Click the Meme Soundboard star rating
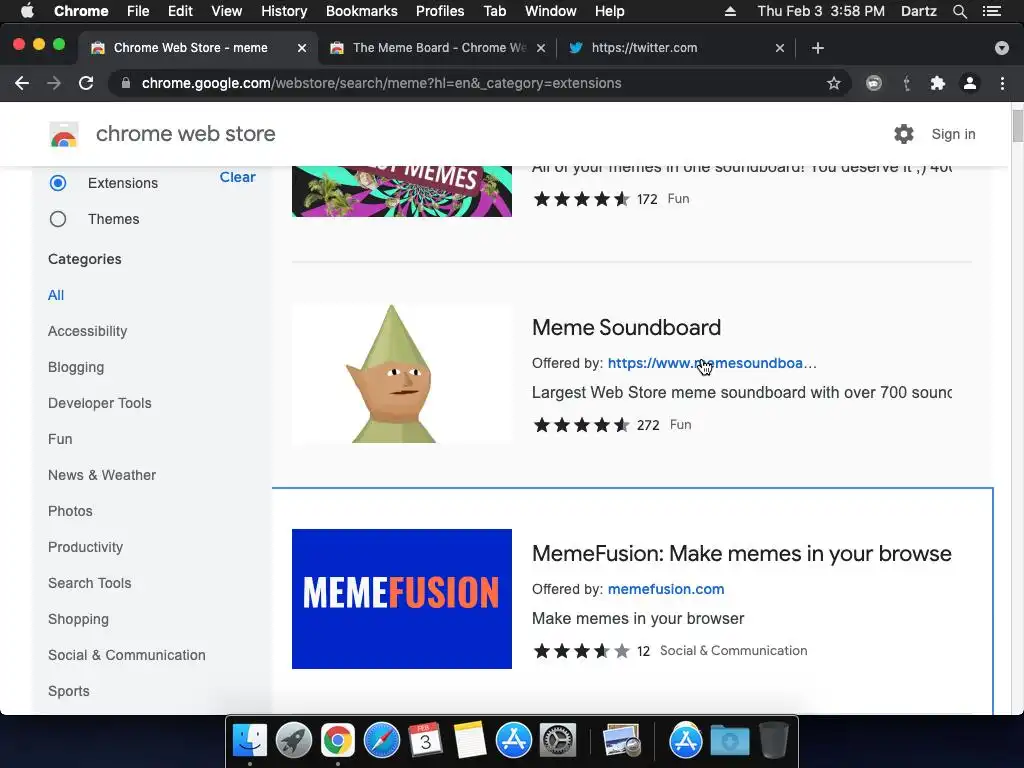The width and height of the screenshot is (1024, 768). coord(581,425)
